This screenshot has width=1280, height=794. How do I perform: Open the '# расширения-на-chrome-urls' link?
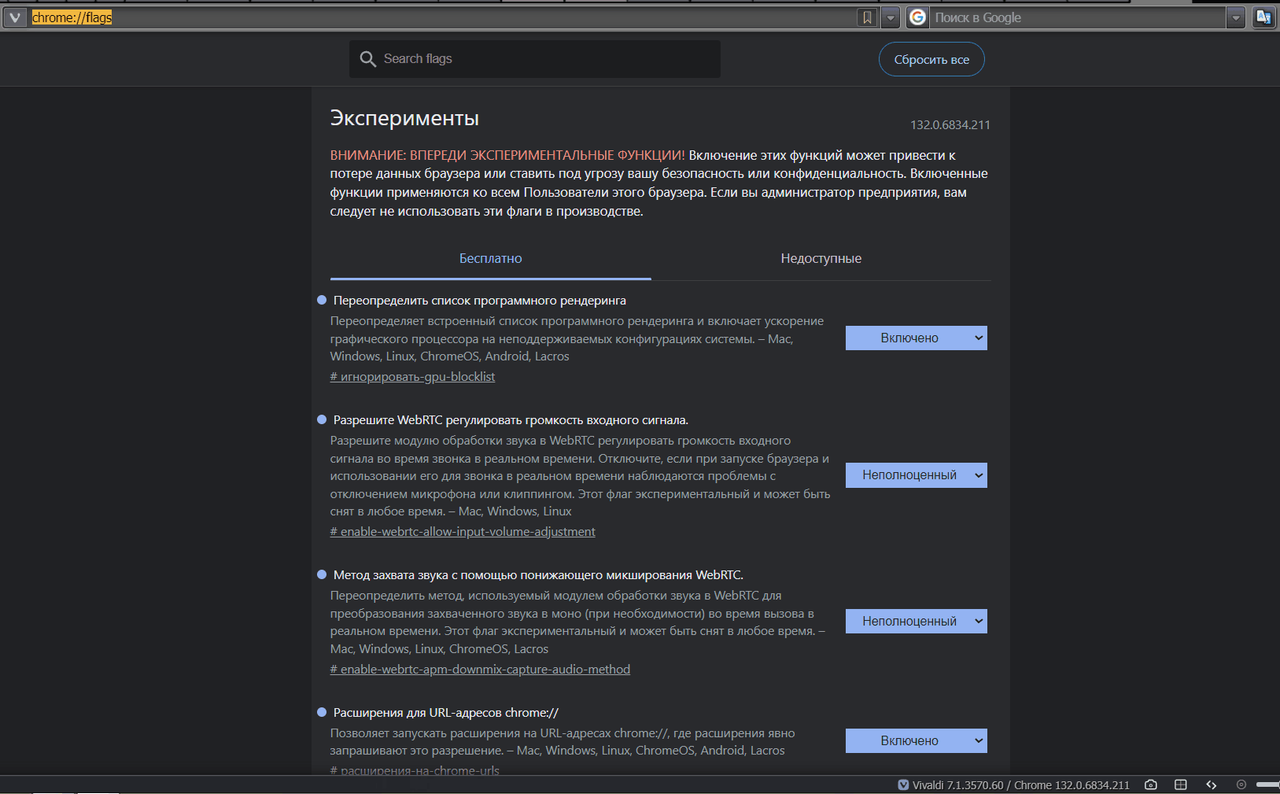(x=415, y=771)
